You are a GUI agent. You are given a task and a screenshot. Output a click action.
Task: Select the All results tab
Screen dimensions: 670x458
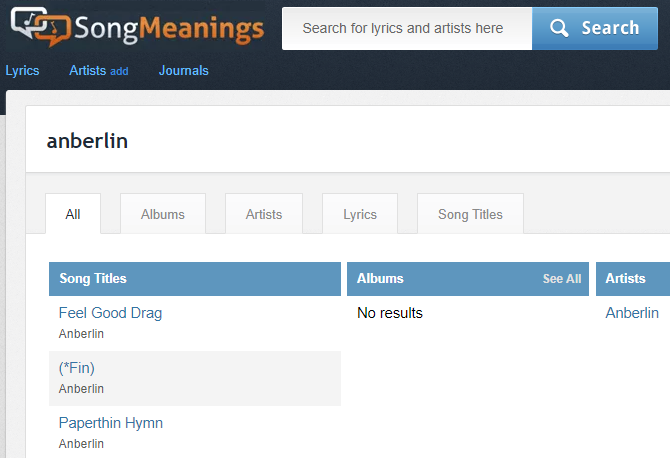(73, 214)
